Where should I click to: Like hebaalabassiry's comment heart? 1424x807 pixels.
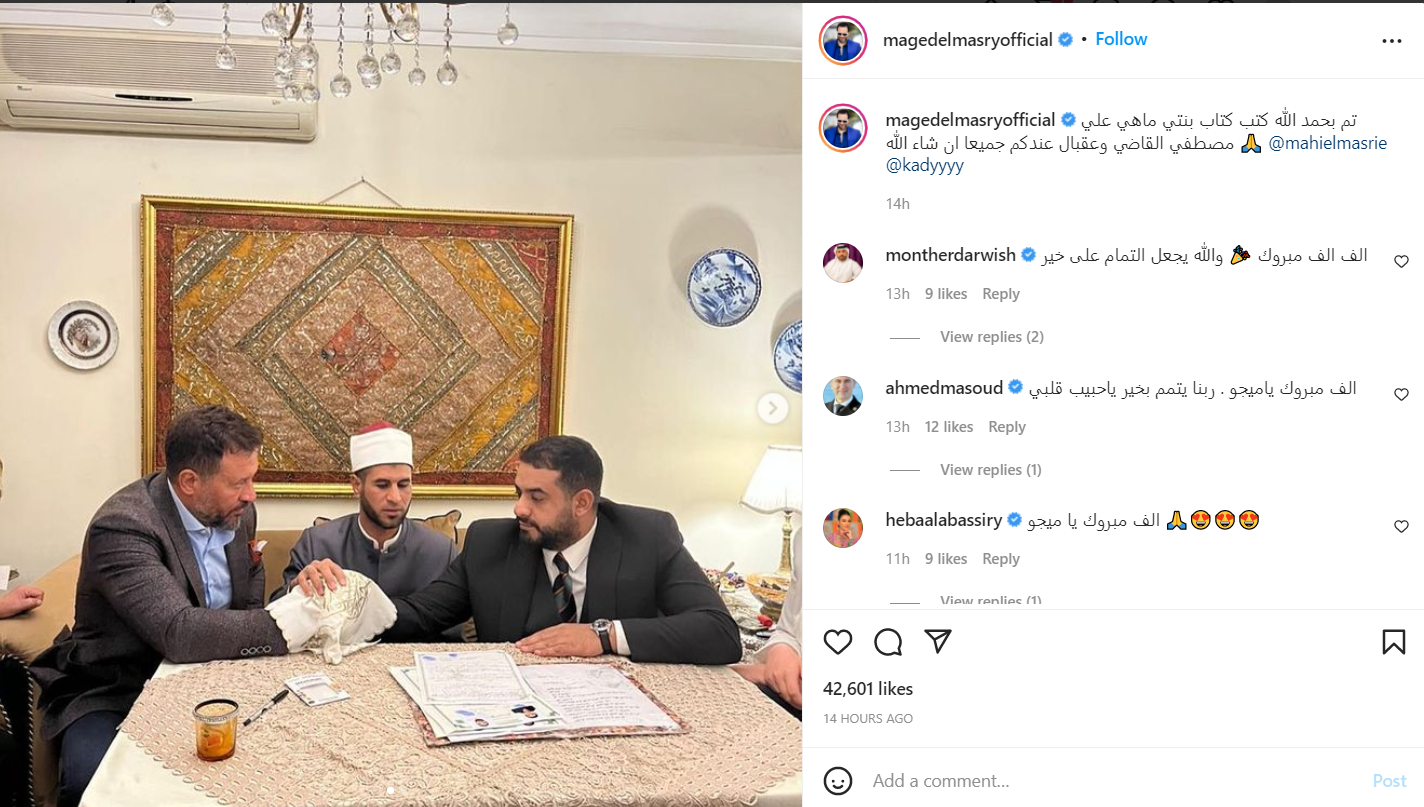tap(1401, 526)
